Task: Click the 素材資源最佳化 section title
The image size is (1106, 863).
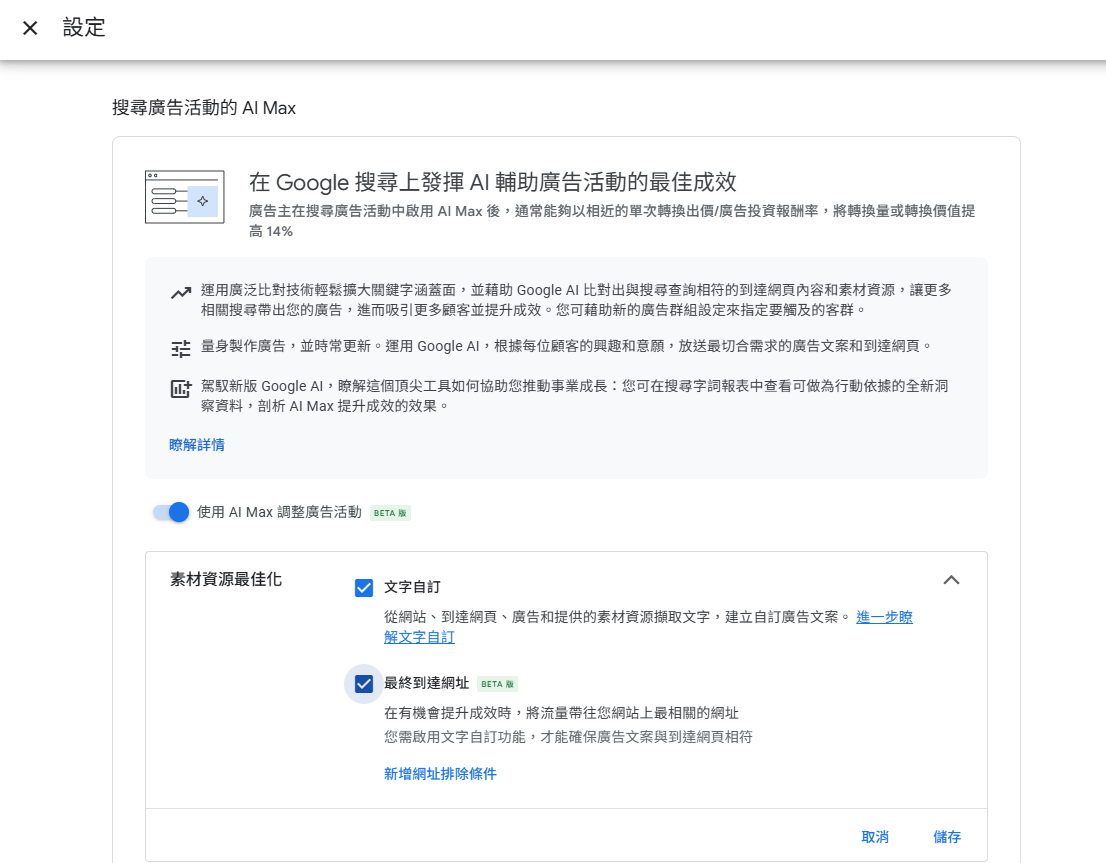Action: 226,580
